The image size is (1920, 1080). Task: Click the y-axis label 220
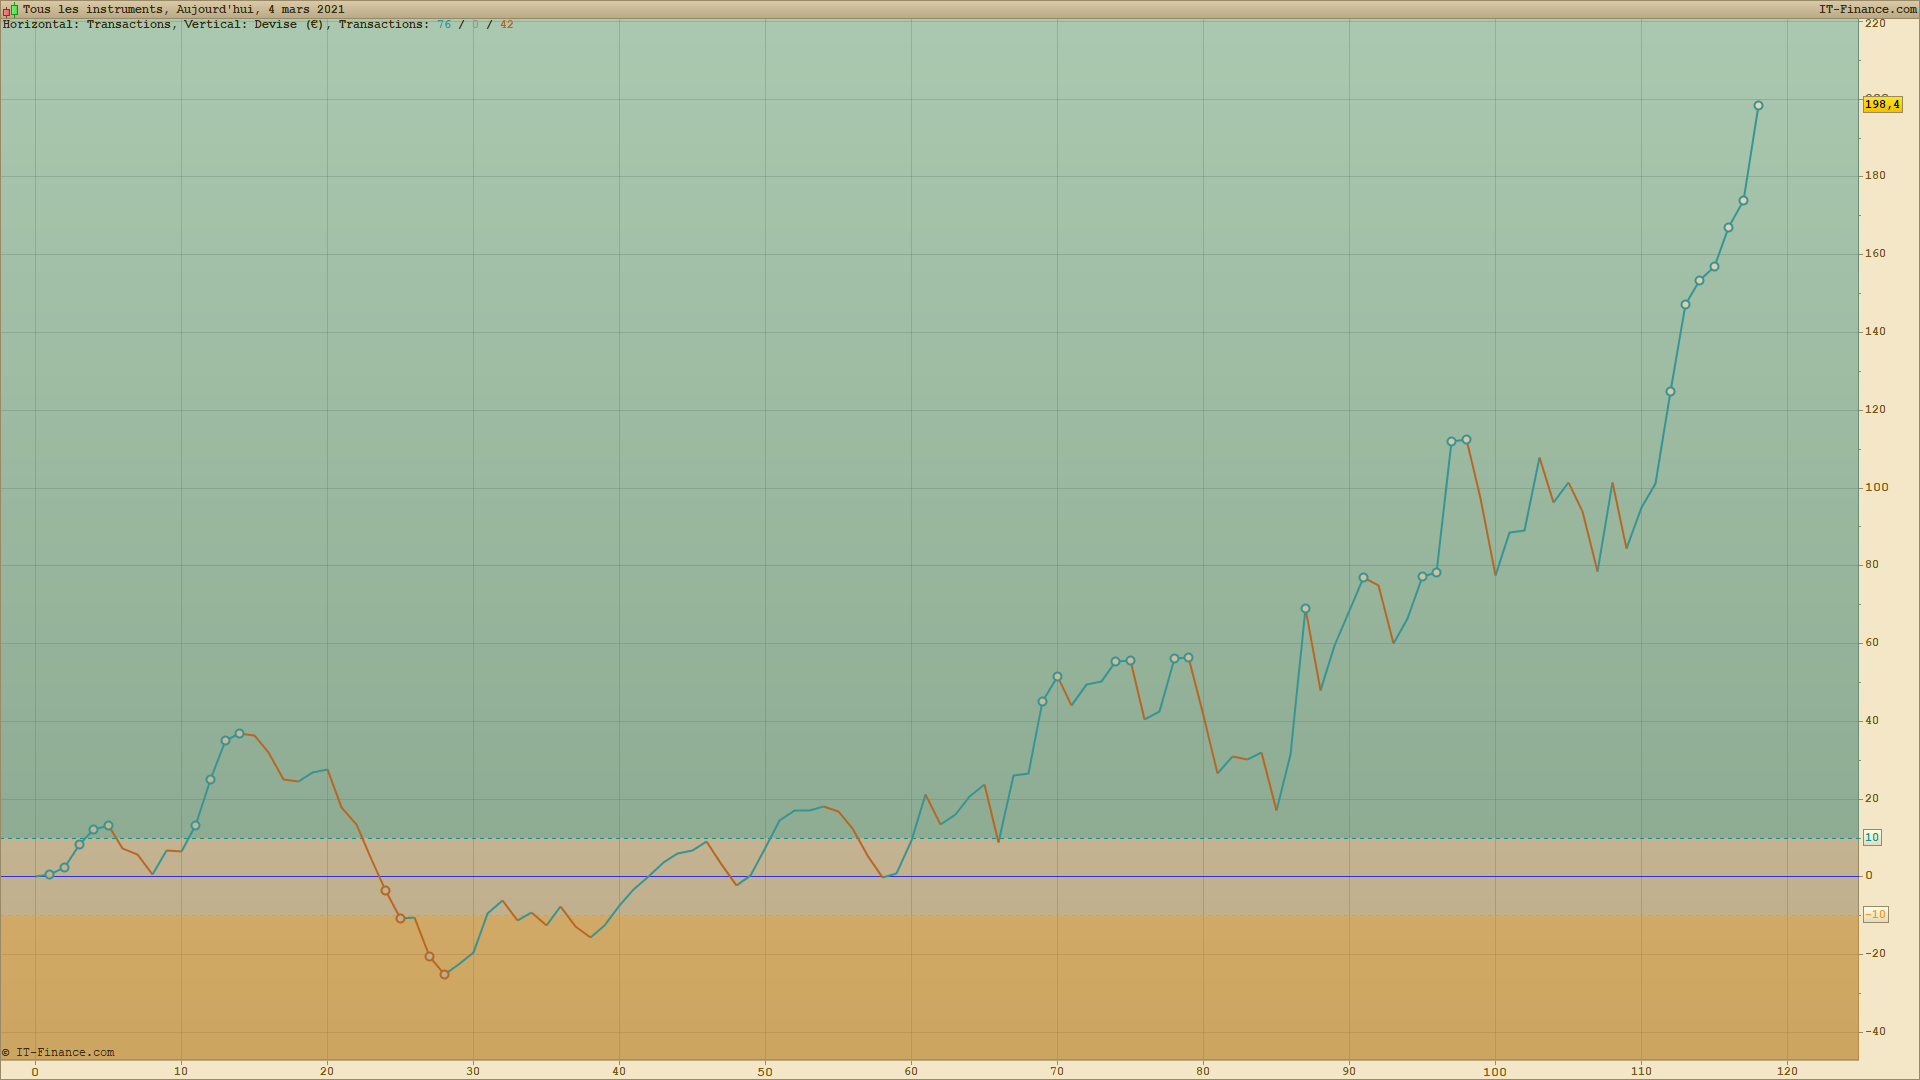[1875, 24]
